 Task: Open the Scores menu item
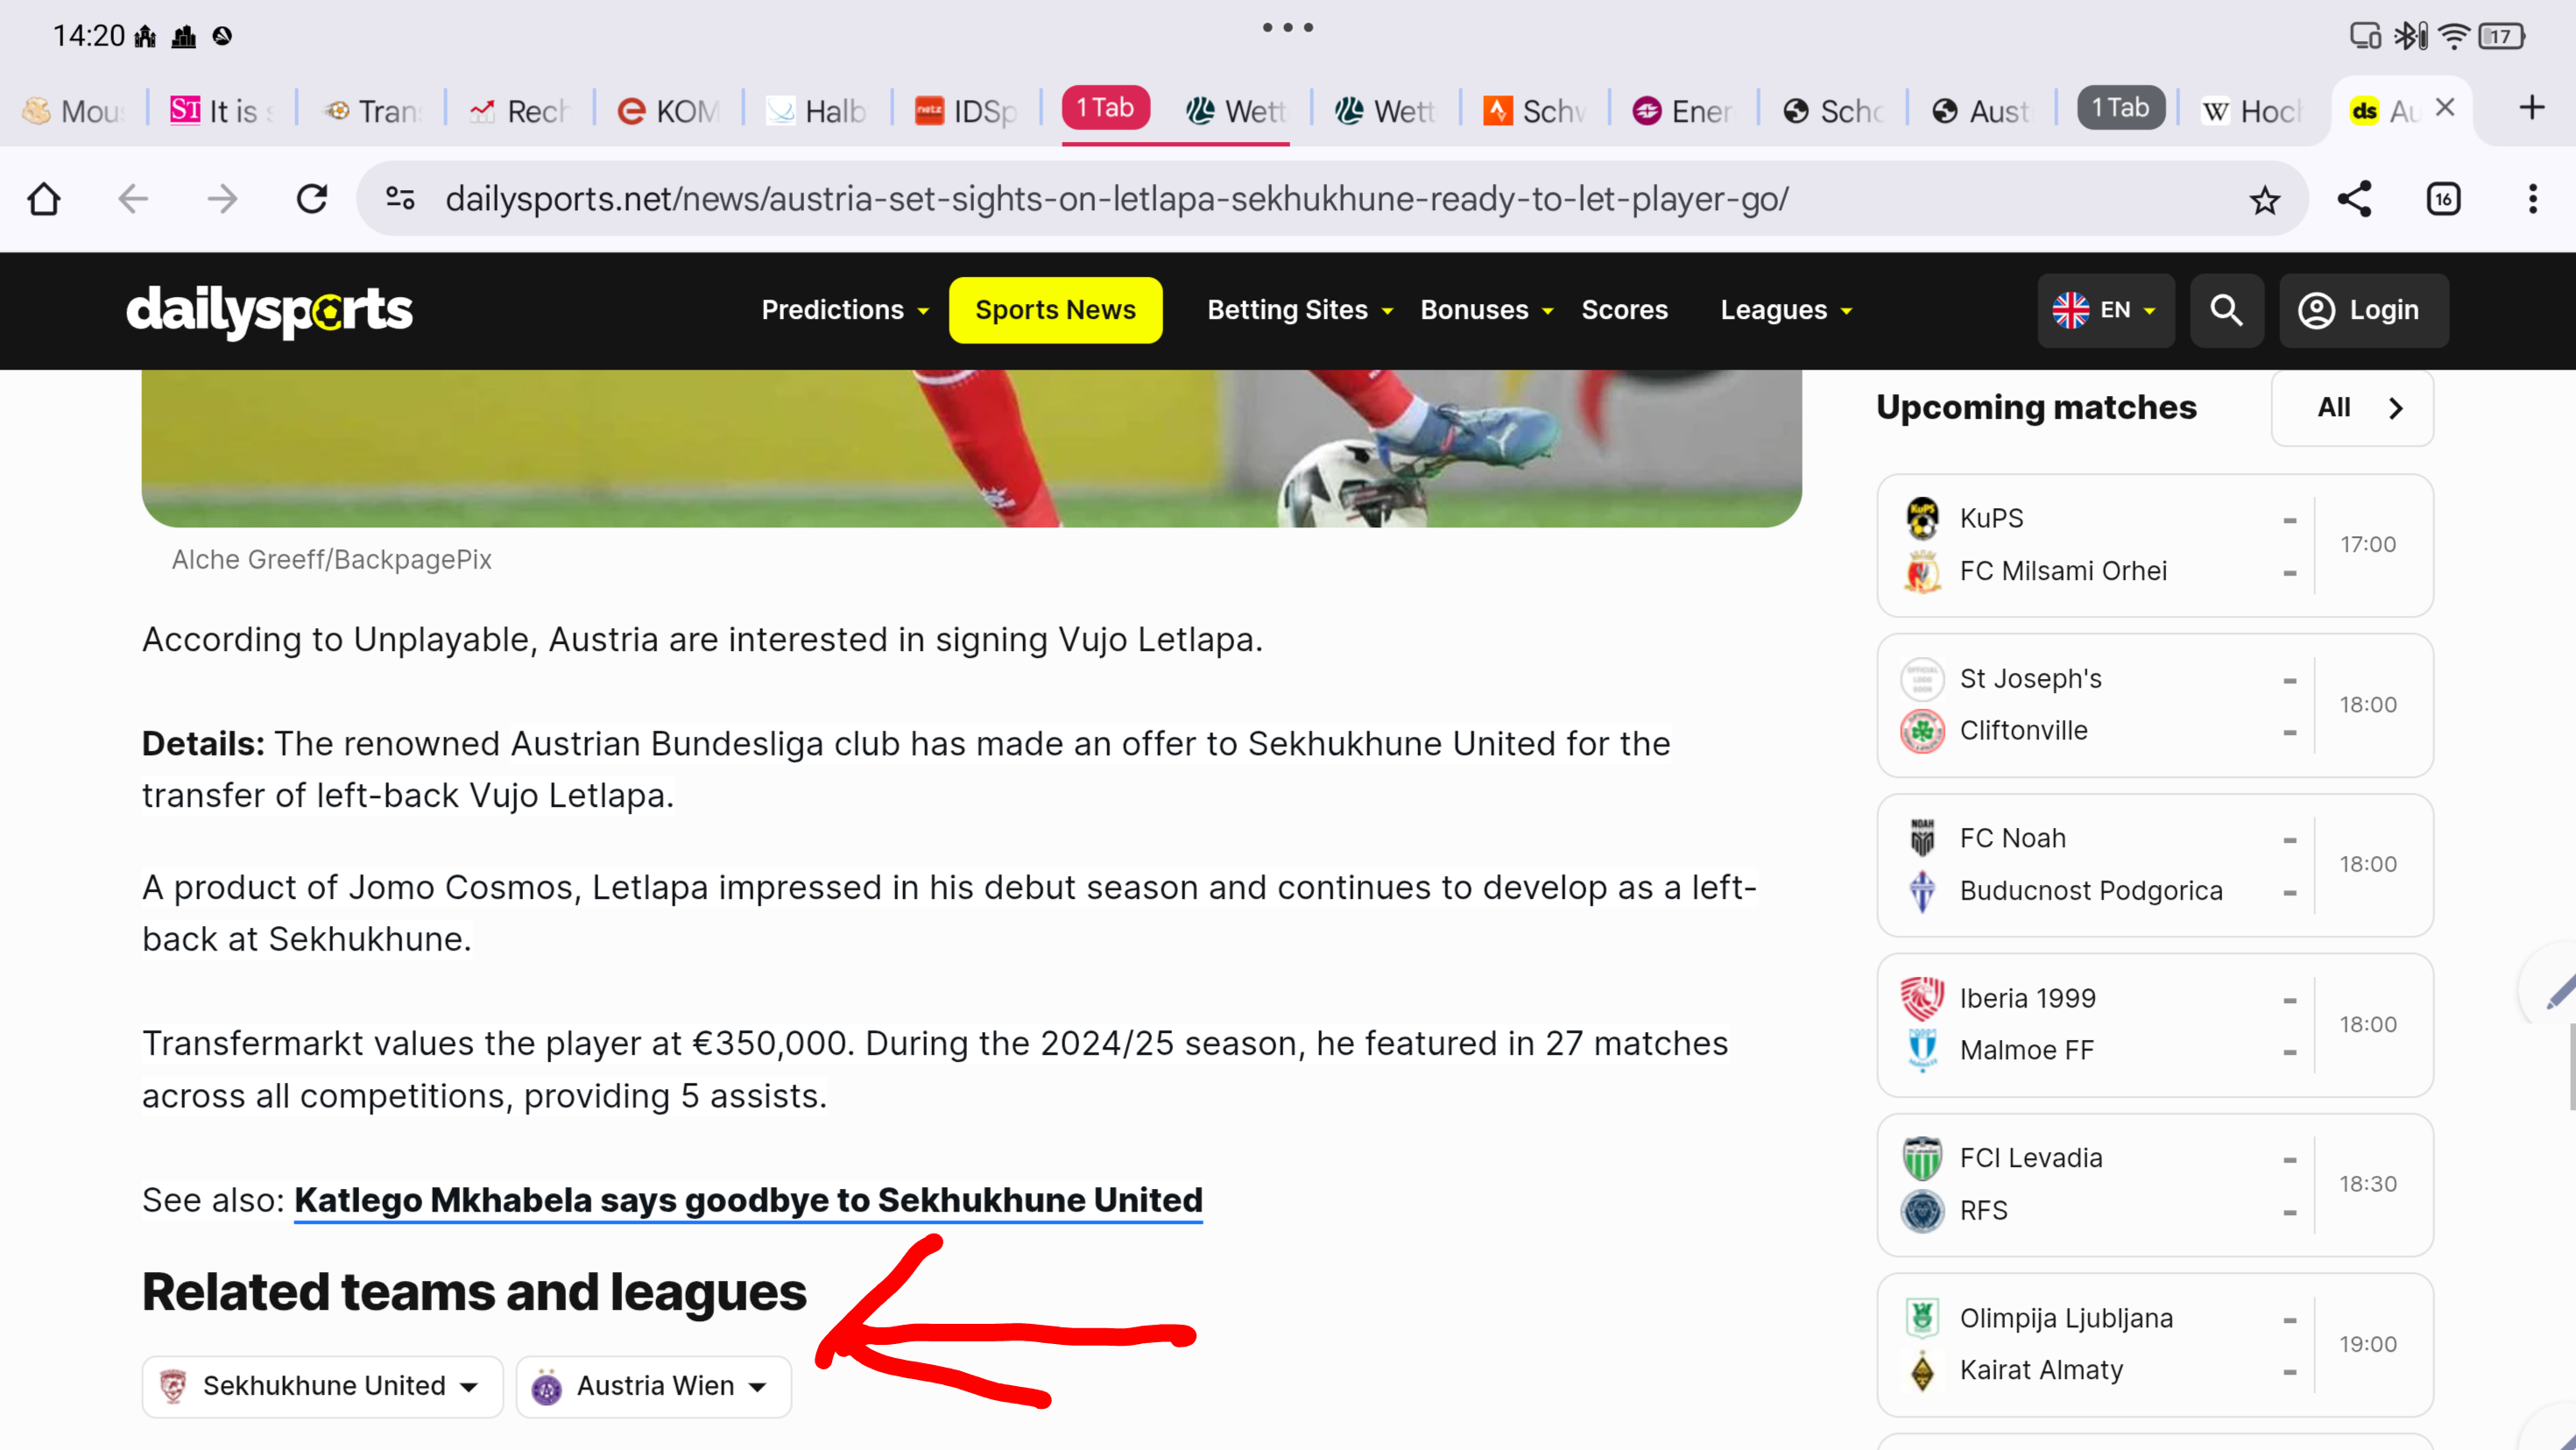coord(1624,310)
